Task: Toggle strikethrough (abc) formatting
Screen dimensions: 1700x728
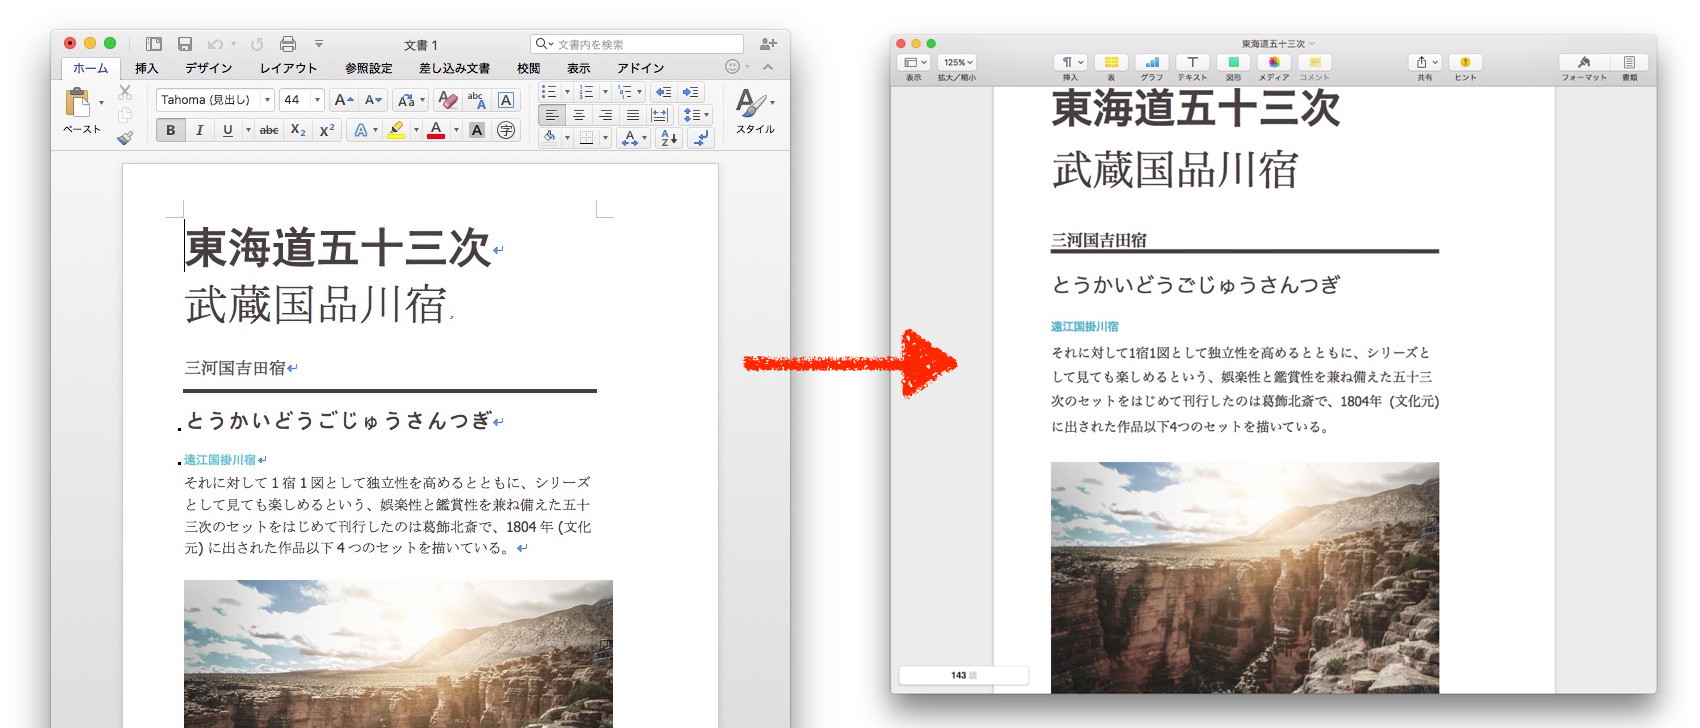Action: [x=269, y=130]
